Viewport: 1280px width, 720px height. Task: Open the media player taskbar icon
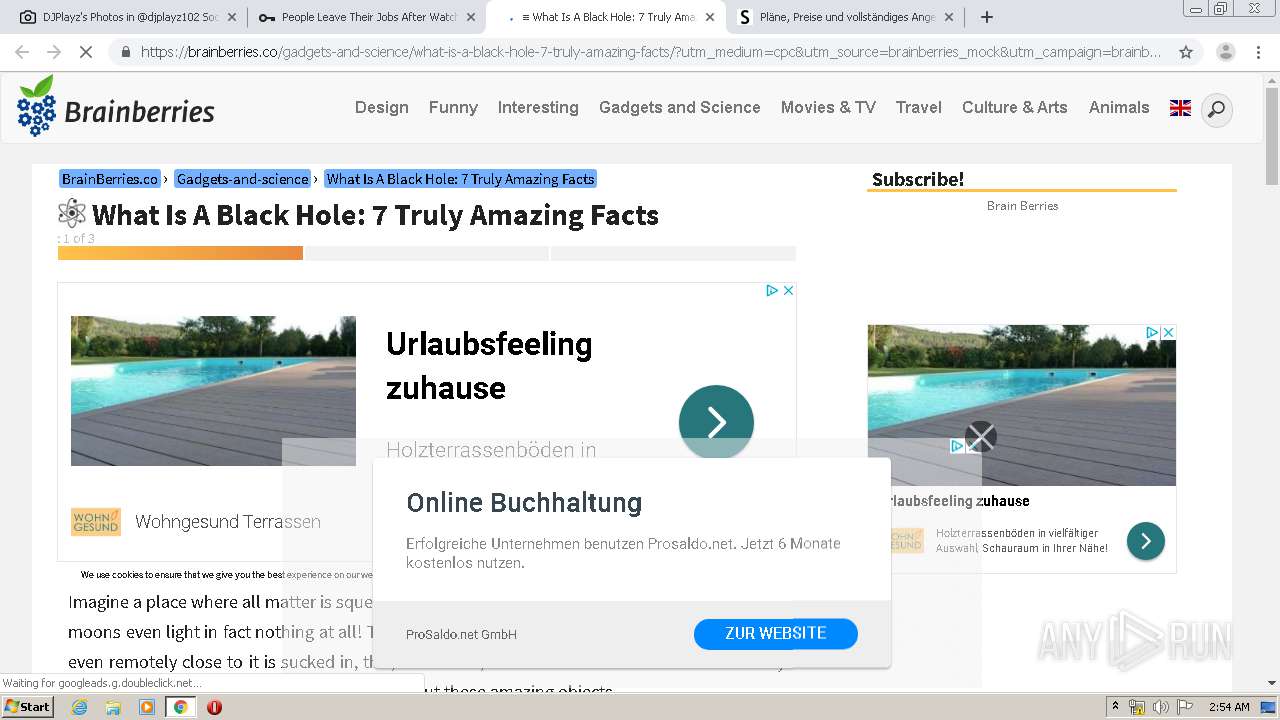tap(147, 707)
